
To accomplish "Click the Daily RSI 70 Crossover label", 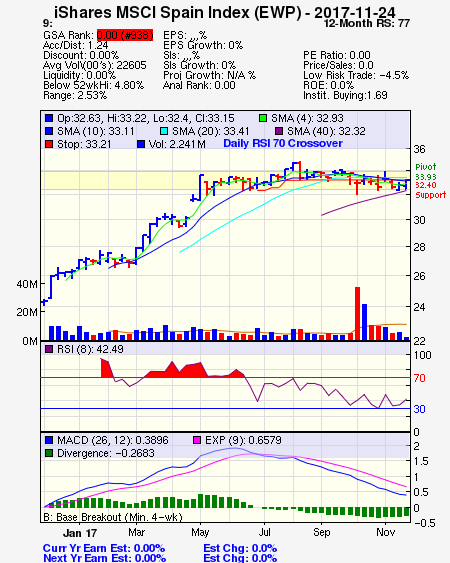I will [283, 143].
